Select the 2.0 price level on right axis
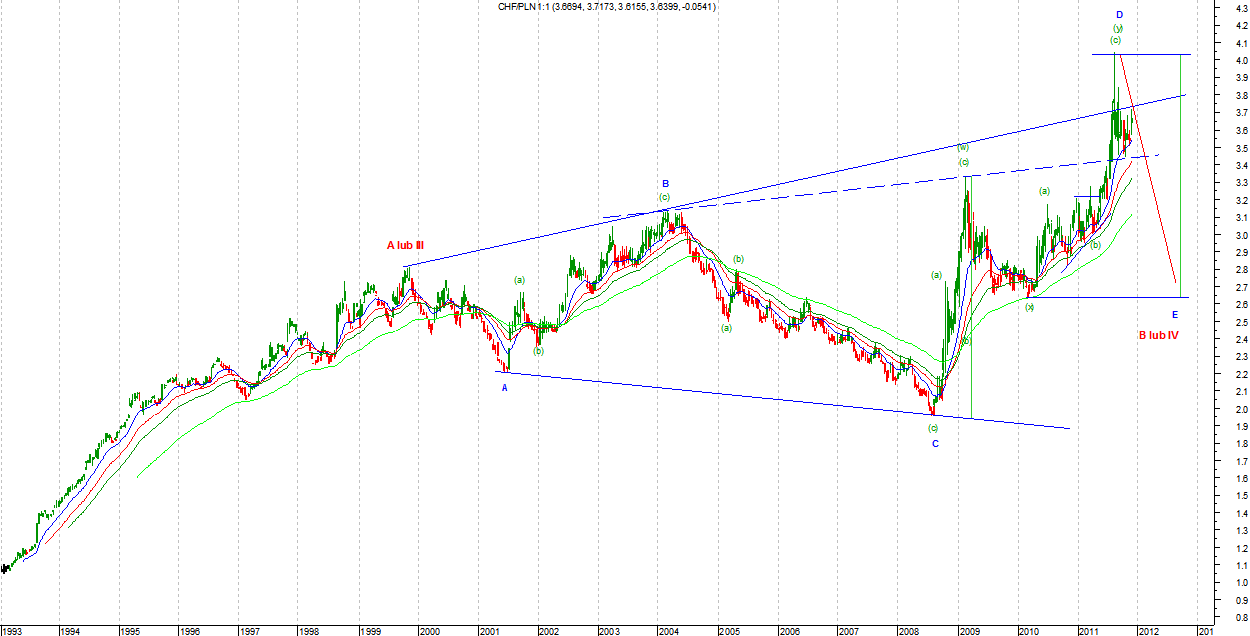This screenshot has width=1250, height=636. [x=1240, y=409]
